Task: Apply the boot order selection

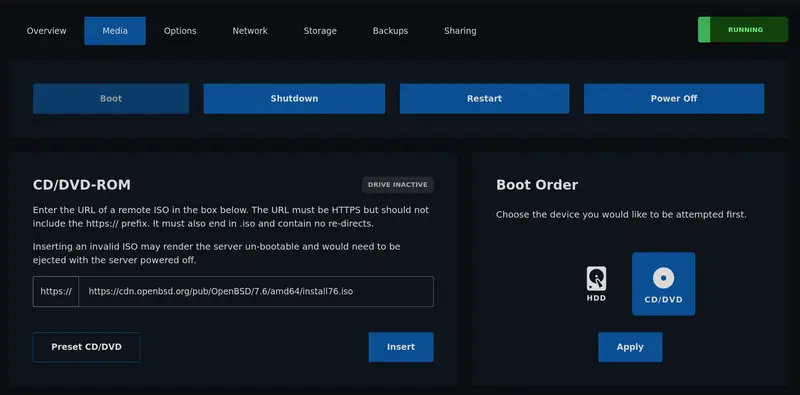Action: point(630,347)
